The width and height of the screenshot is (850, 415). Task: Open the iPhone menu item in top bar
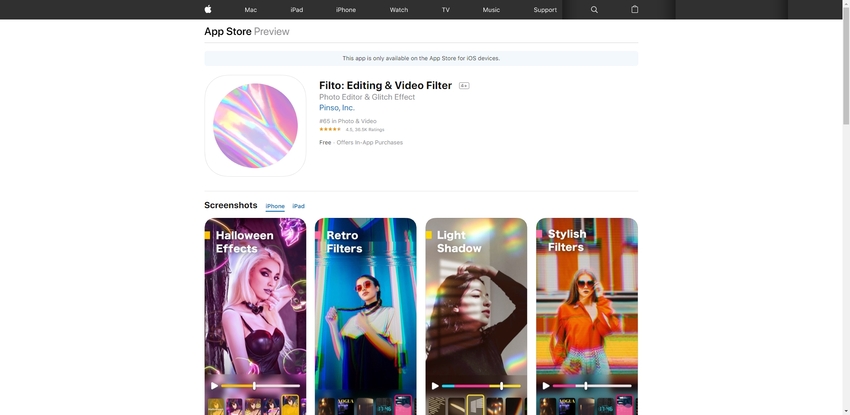point(346,10)
